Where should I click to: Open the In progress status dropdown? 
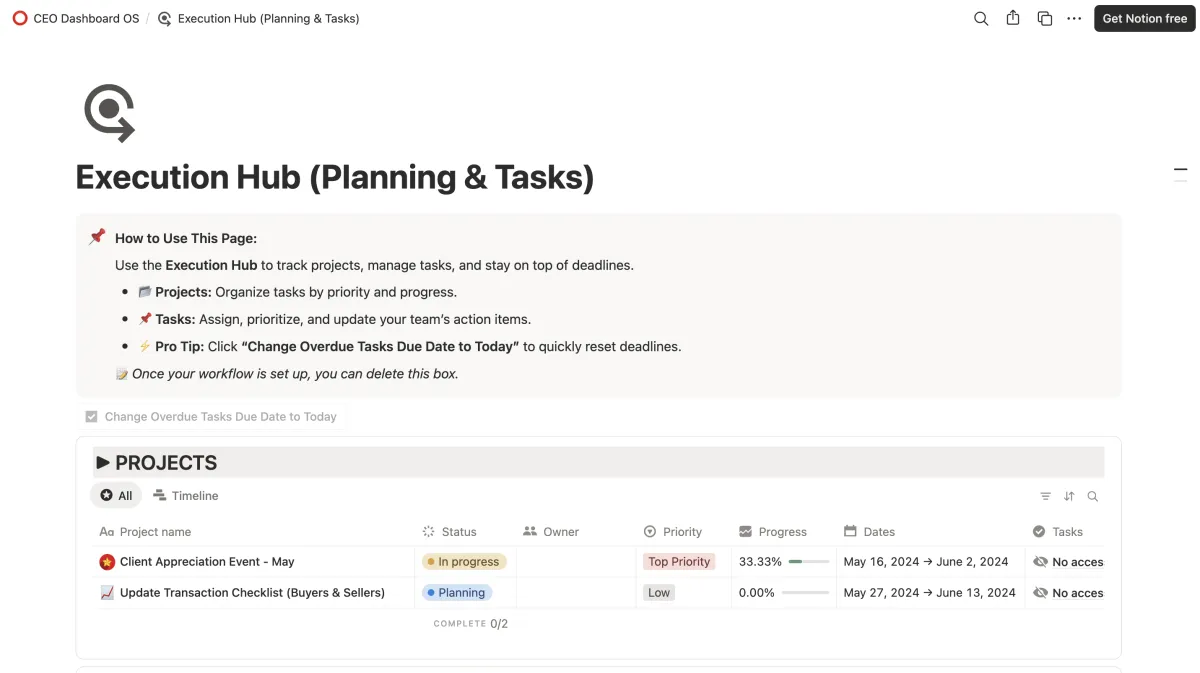(464, 562)
